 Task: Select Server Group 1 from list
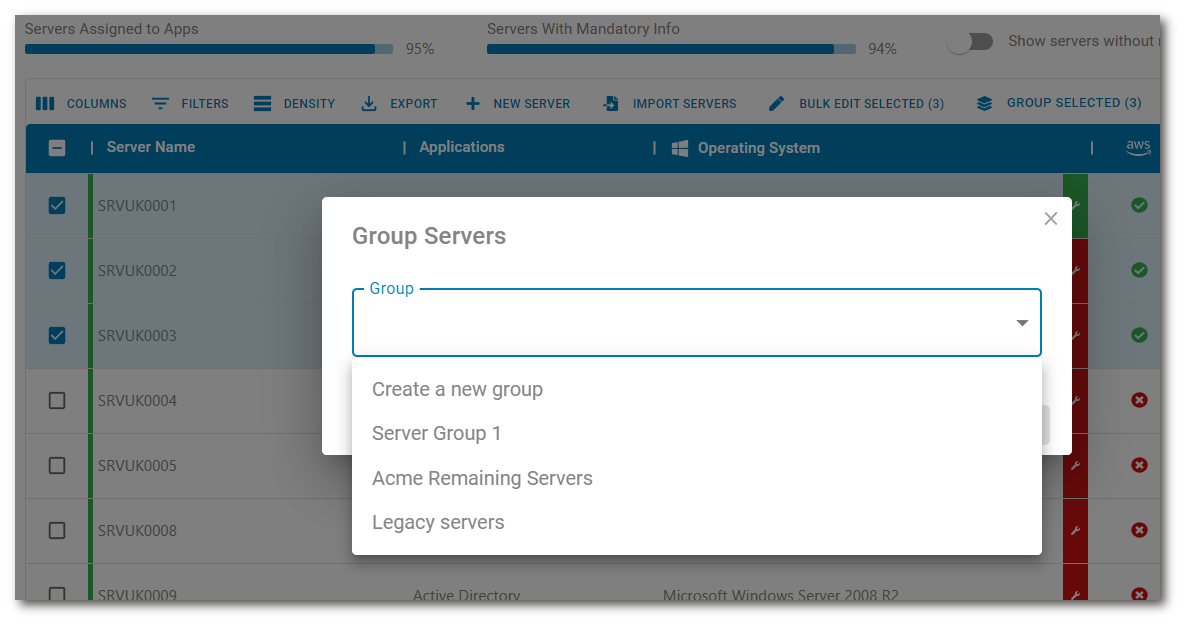tap(436, 433)
